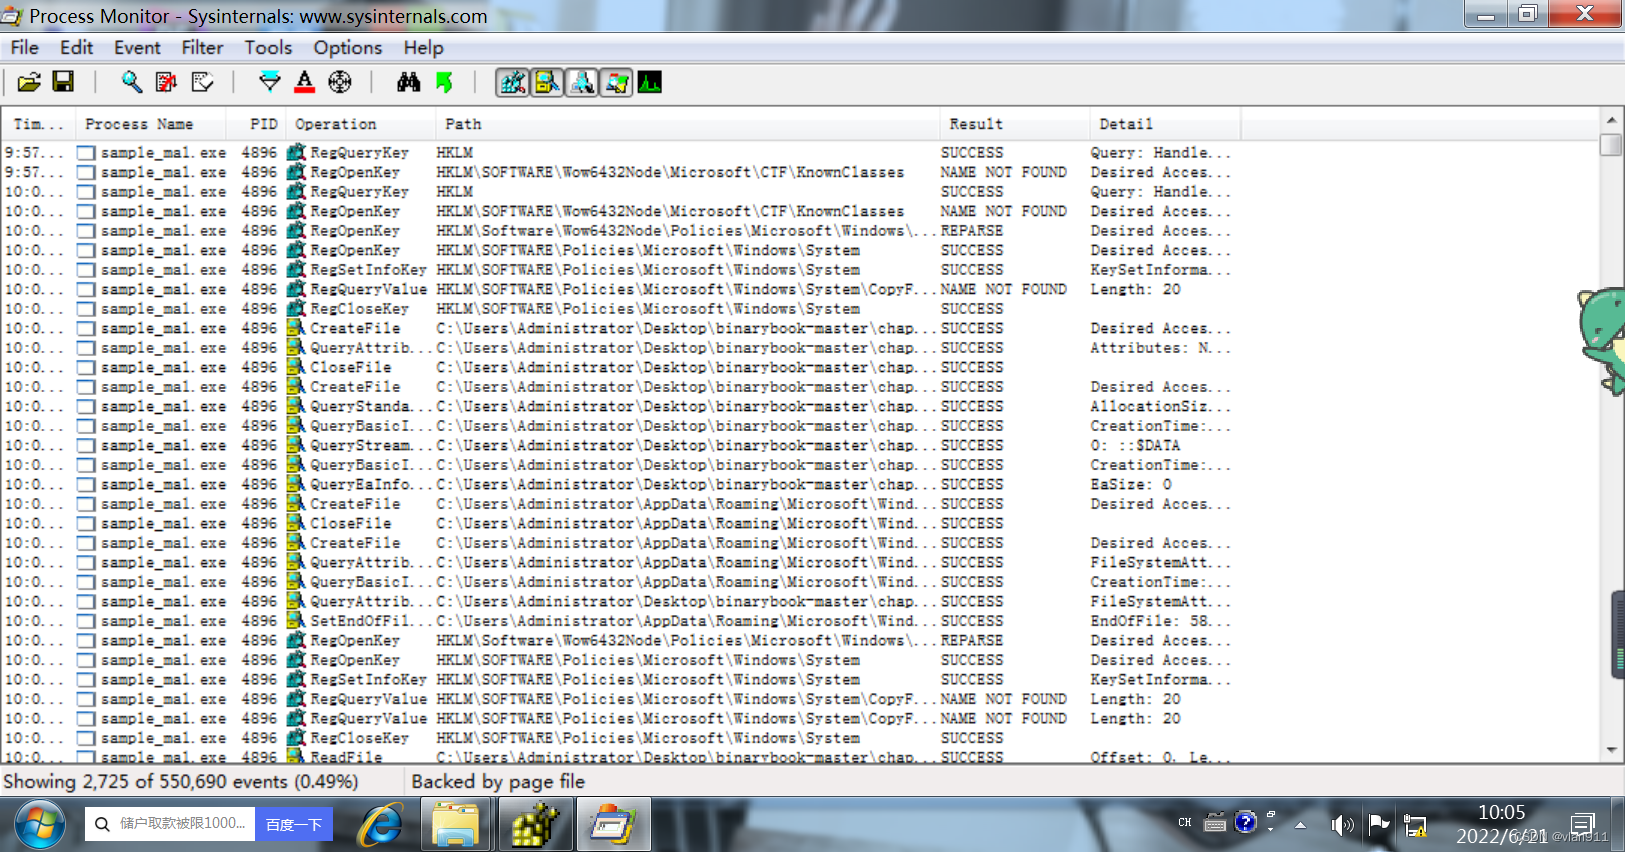Open the Filter menu
1625x852 pixels.
pos(202,47)
